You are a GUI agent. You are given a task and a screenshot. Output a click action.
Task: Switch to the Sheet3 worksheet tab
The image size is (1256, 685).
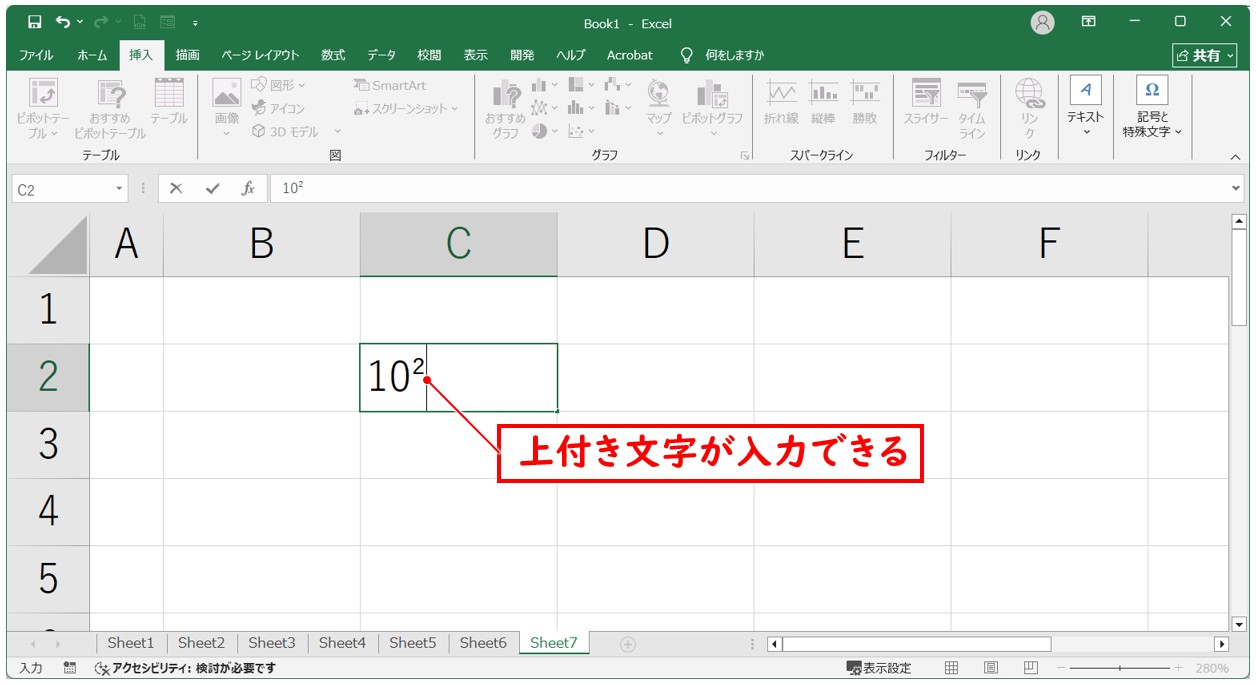pyautogui.click(x=271, y=643)
